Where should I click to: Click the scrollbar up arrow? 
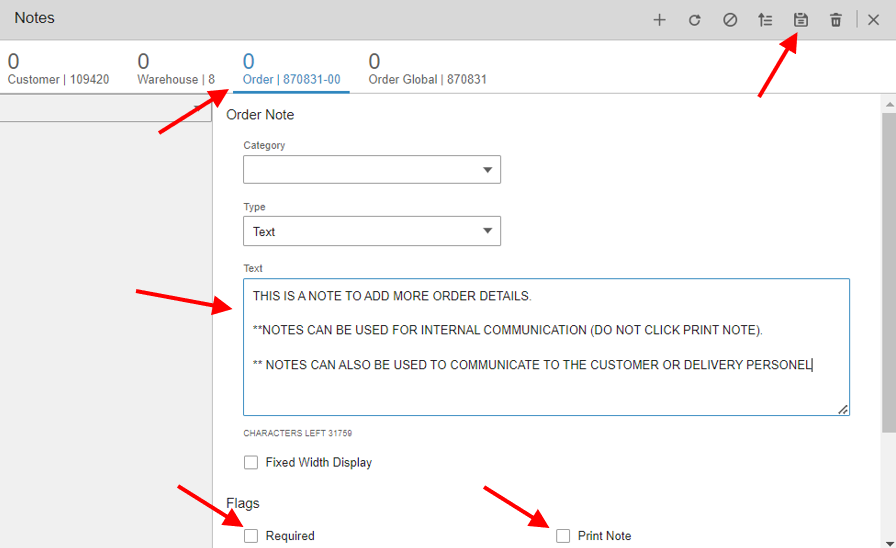889,105
